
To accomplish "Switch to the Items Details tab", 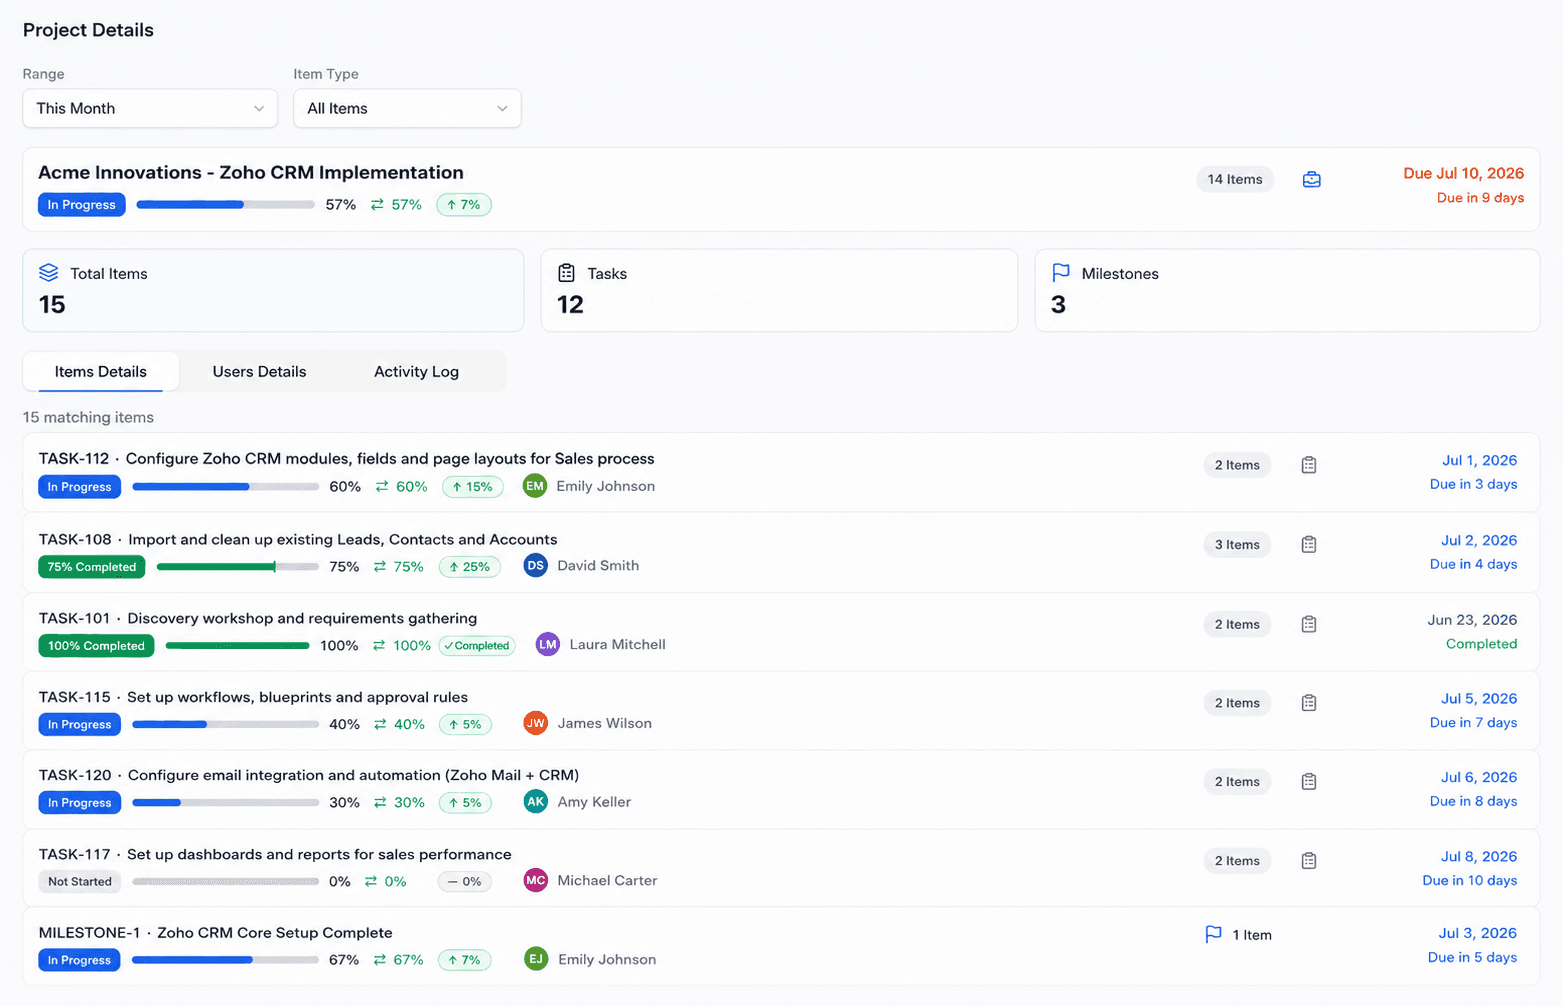I will [101, 372].
